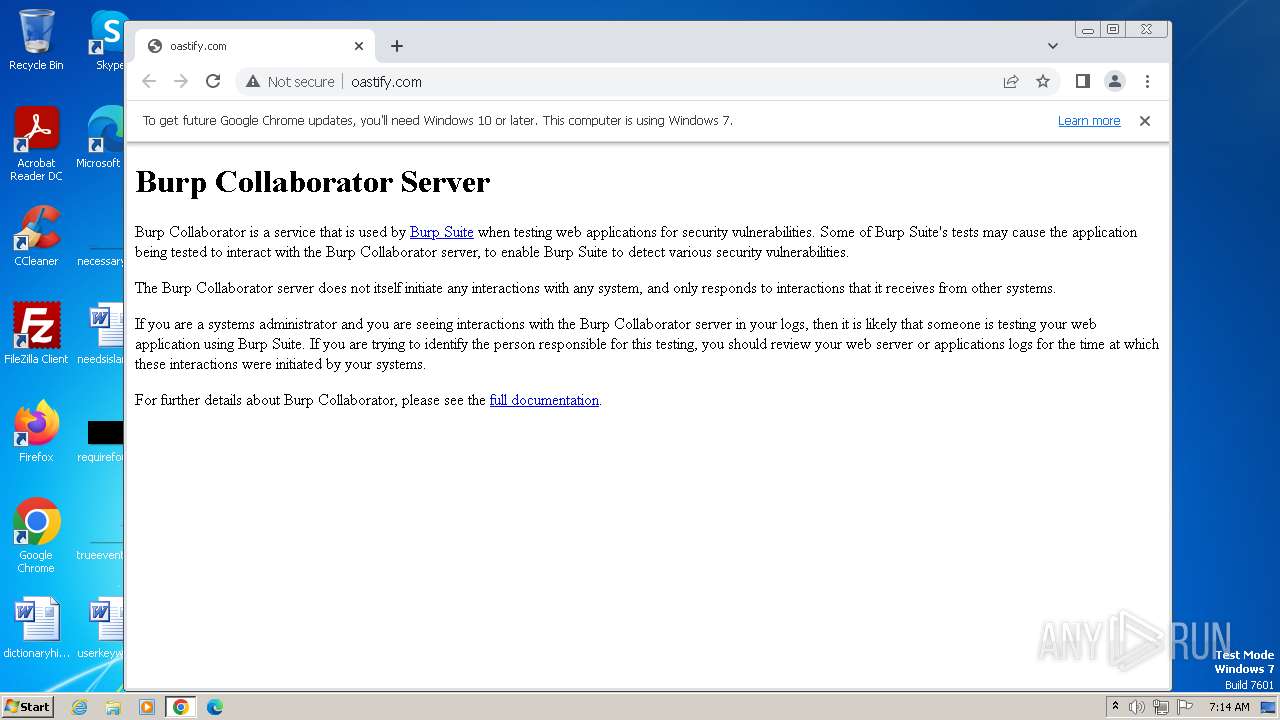
Task: Select the oastify.com tab
Action: coord(255,46)
